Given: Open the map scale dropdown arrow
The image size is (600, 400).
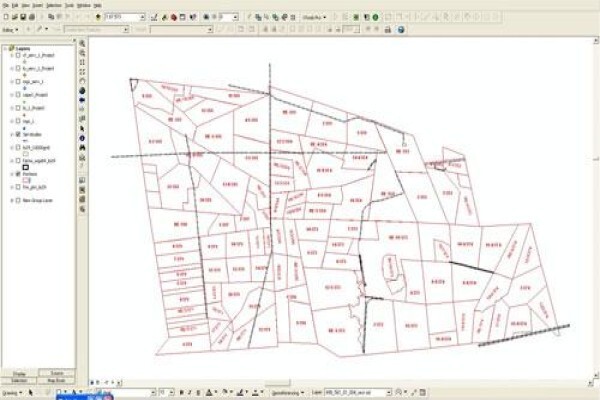Looking at the screenshot, I should tap(142, 17).
